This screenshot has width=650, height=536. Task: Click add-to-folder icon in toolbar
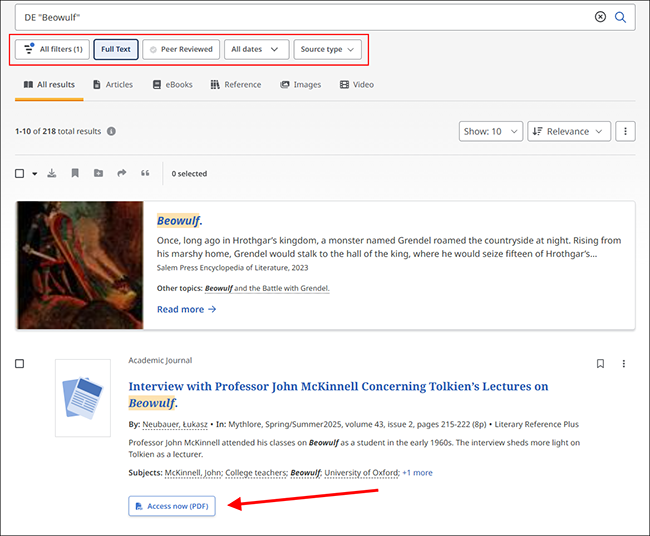pyautogui.click(x=98, y=173)
